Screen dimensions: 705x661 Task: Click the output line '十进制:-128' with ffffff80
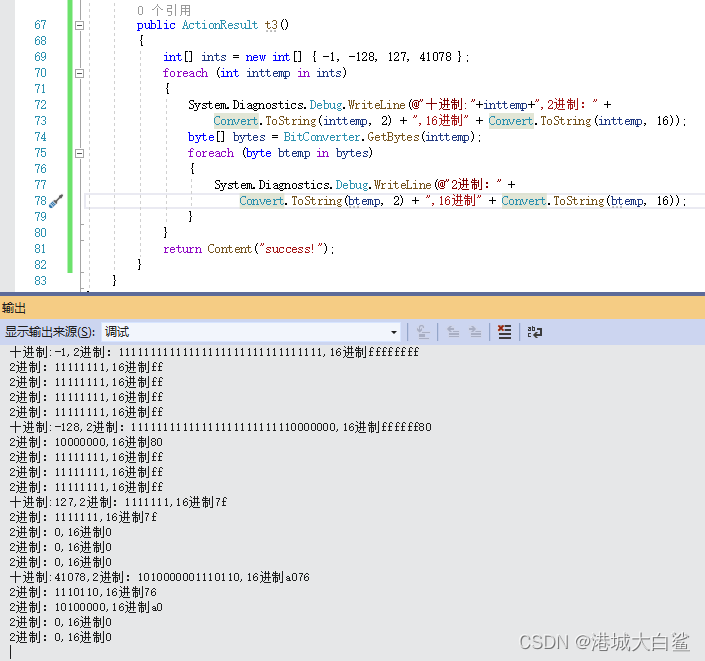[220, 427]
